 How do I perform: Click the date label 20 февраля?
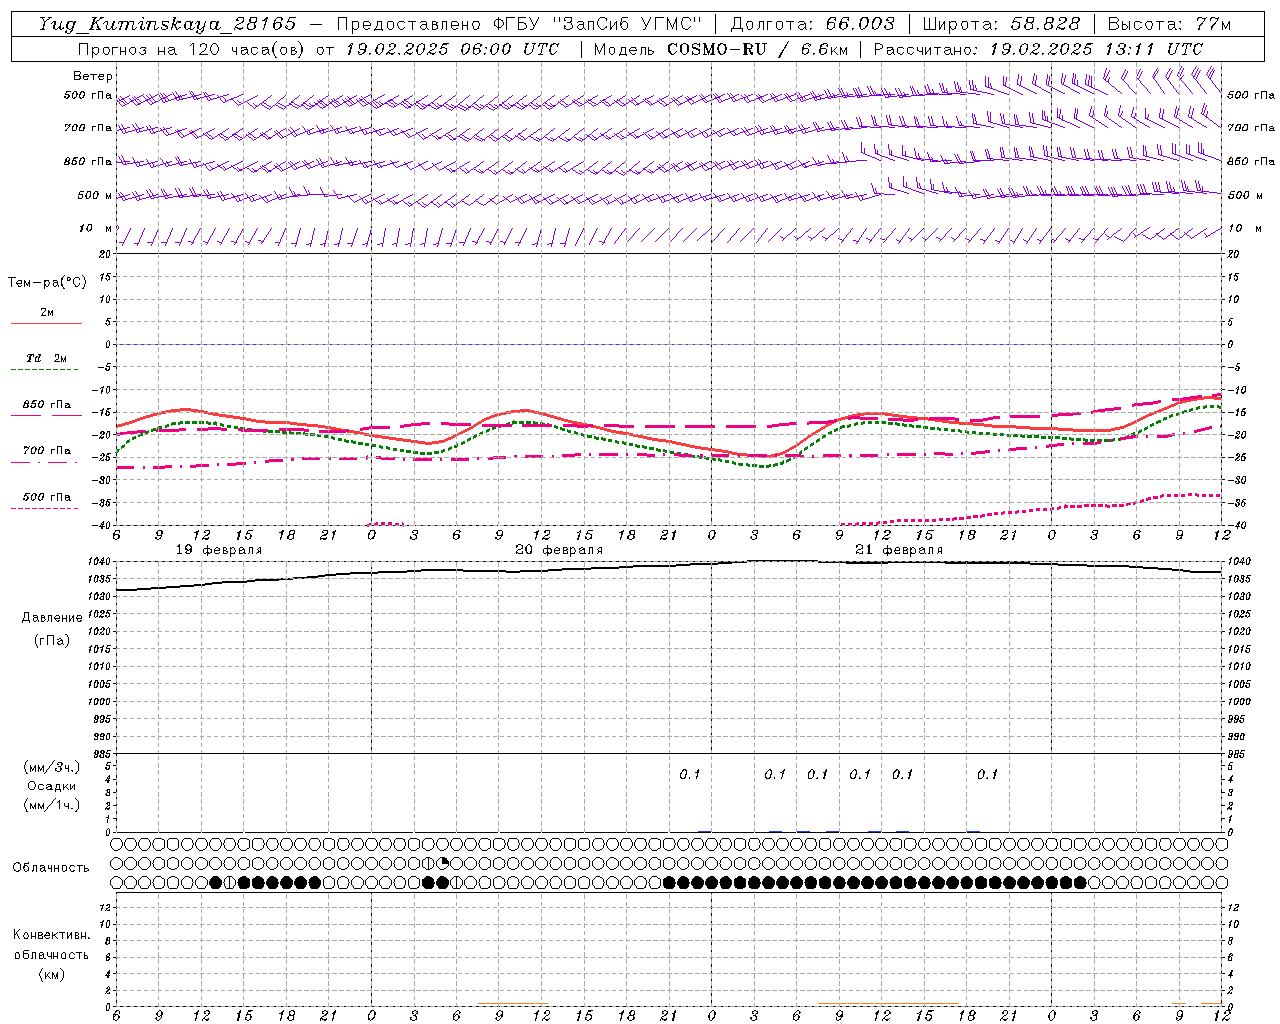click(x=559, y=550)
